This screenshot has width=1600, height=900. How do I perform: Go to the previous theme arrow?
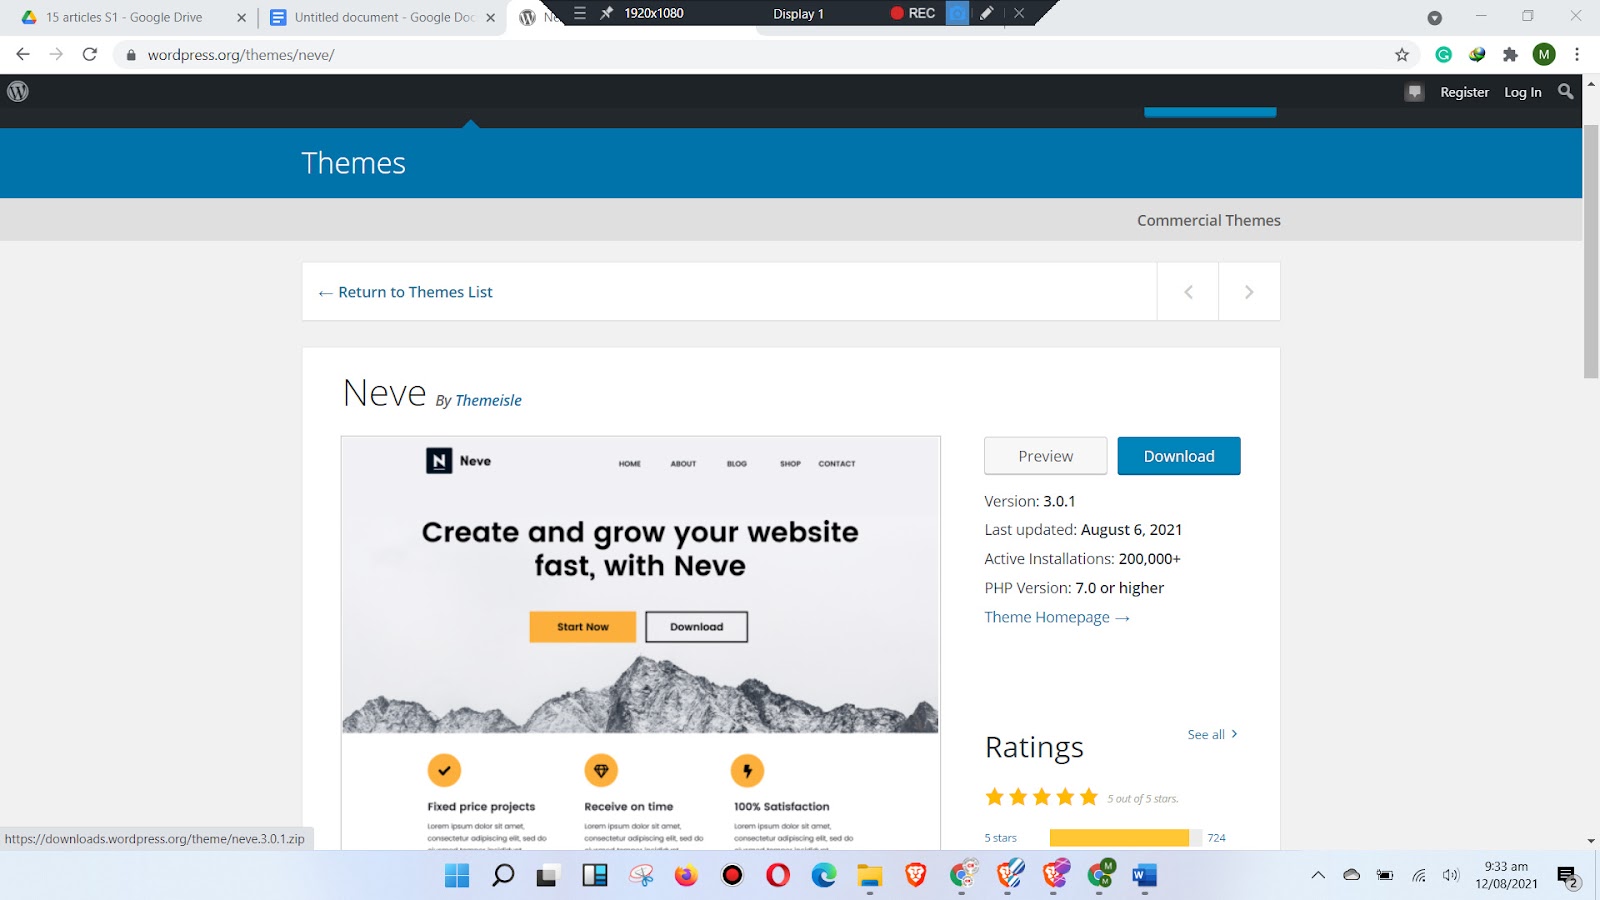pos(1188,292)
